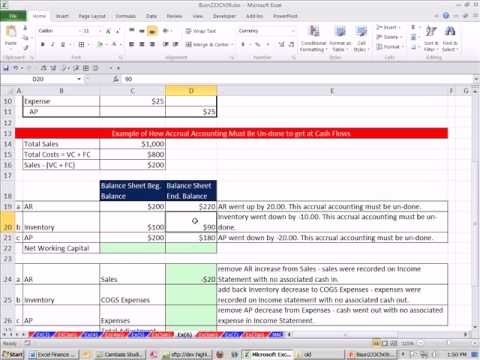Select the Ex(6) sheet tab

(x=184, y=334)
